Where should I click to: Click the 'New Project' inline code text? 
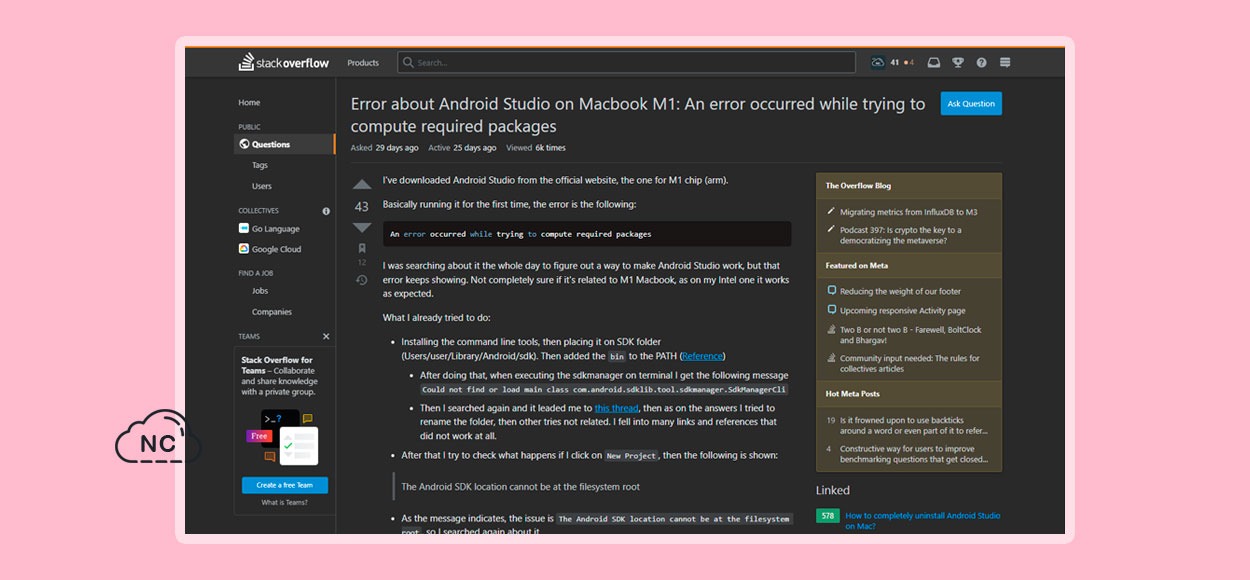point(631,456)
